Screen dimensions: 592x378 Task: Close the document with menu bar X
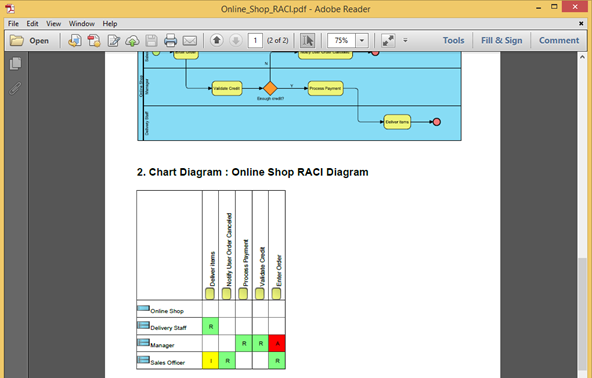tap(581, 23)
